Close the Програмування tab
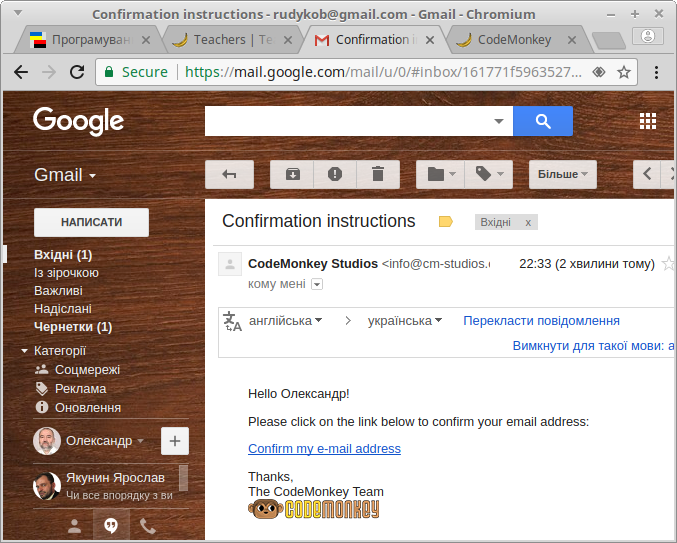The width and height of the screenshot is (677, 543). pos(146,40)
